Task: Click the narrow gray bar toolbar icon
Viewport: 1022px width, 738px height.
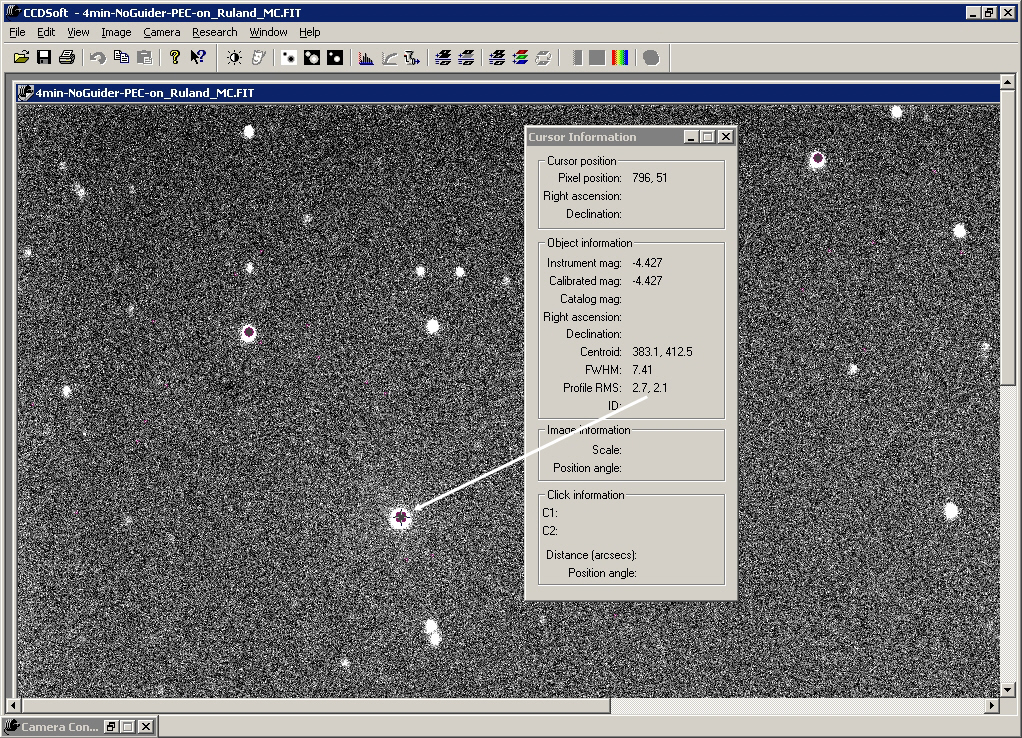Action: pos(576,57)
